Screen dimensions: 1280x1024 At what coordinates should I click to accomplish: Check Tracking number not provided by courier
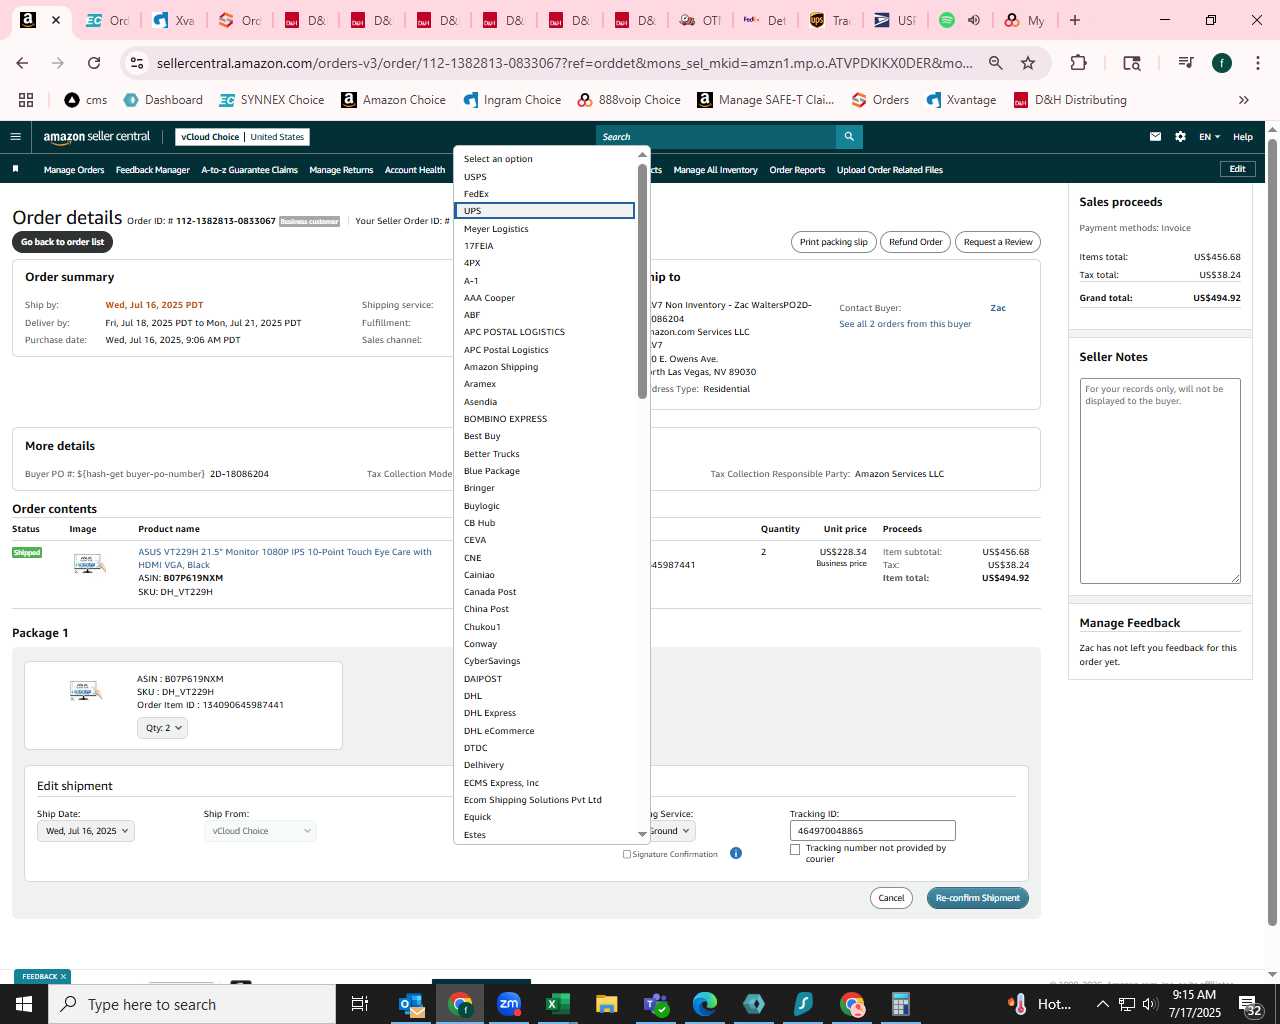point(795,849)
